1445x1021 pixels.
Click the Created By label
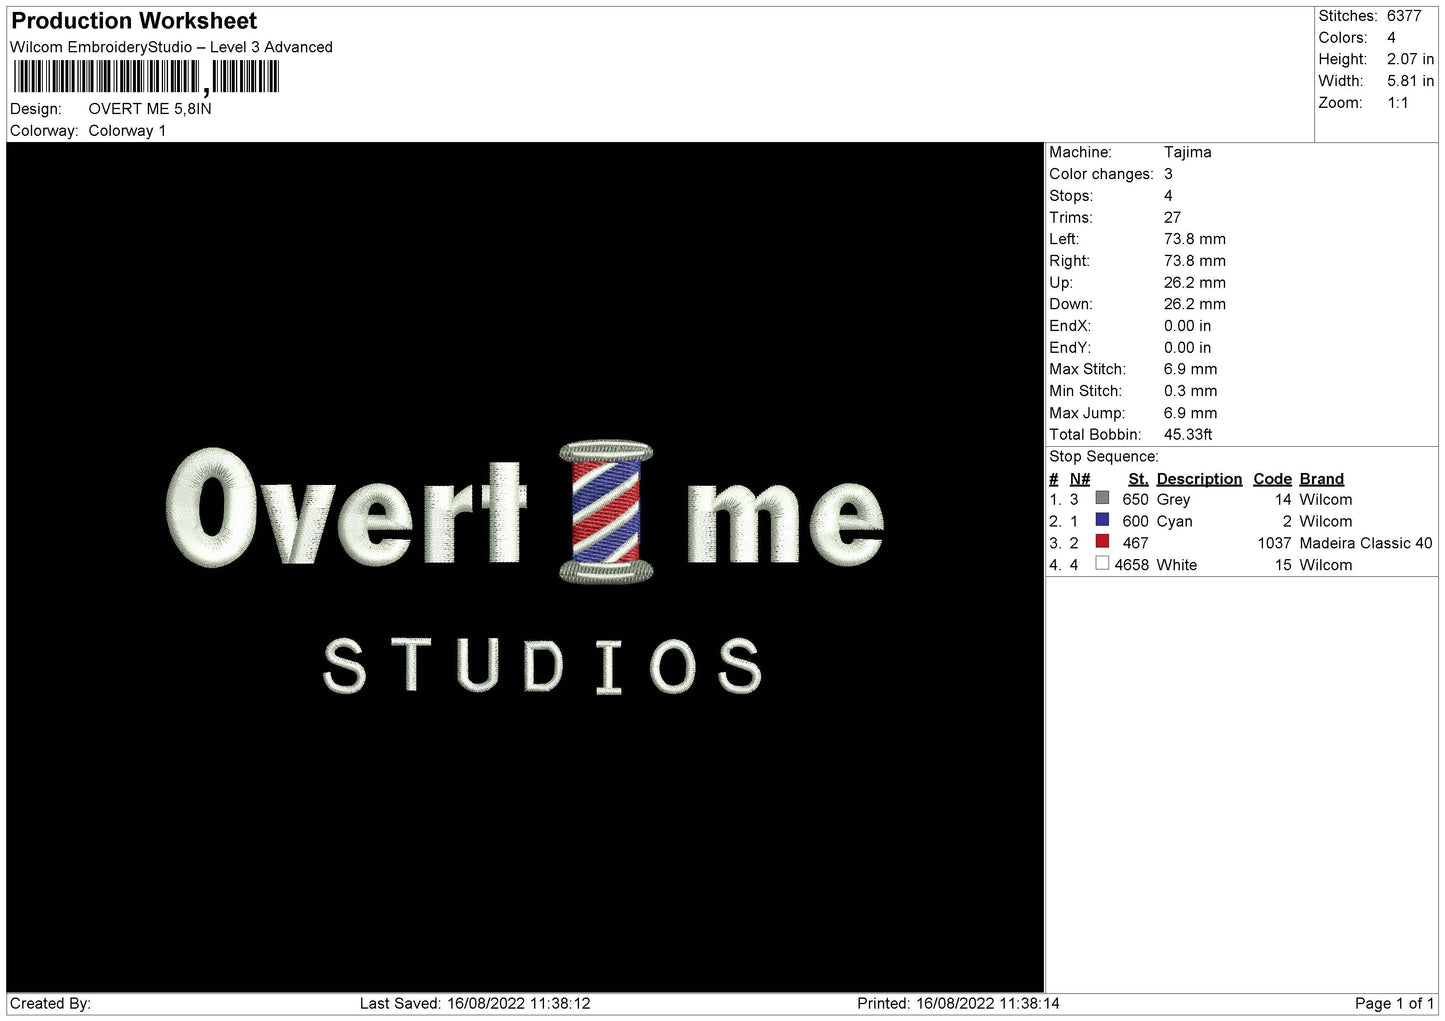pyautogui.click(x=50, y=1004)
